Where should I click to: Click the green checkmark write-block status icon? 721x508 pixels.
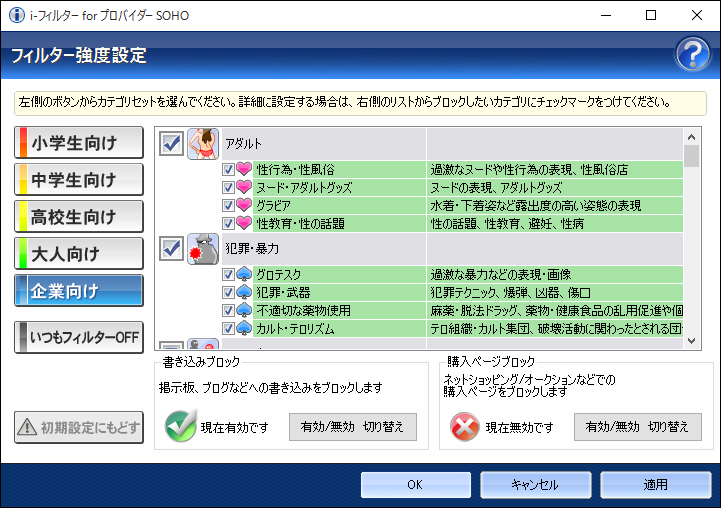[x=180, y=427]
